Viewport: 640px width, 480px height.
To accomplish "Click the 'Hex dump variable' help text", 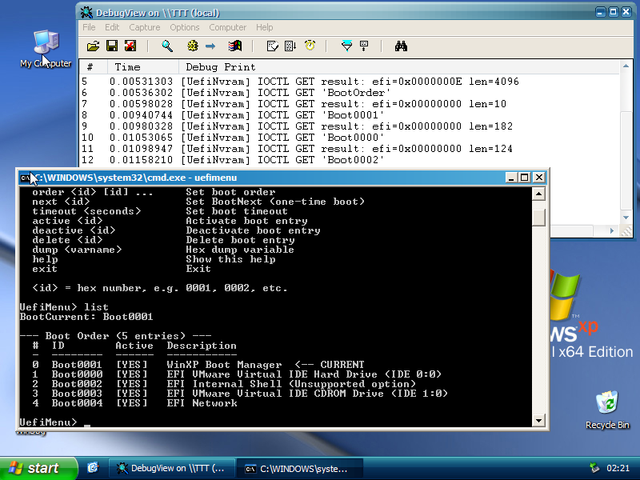I will pos(240,249).
